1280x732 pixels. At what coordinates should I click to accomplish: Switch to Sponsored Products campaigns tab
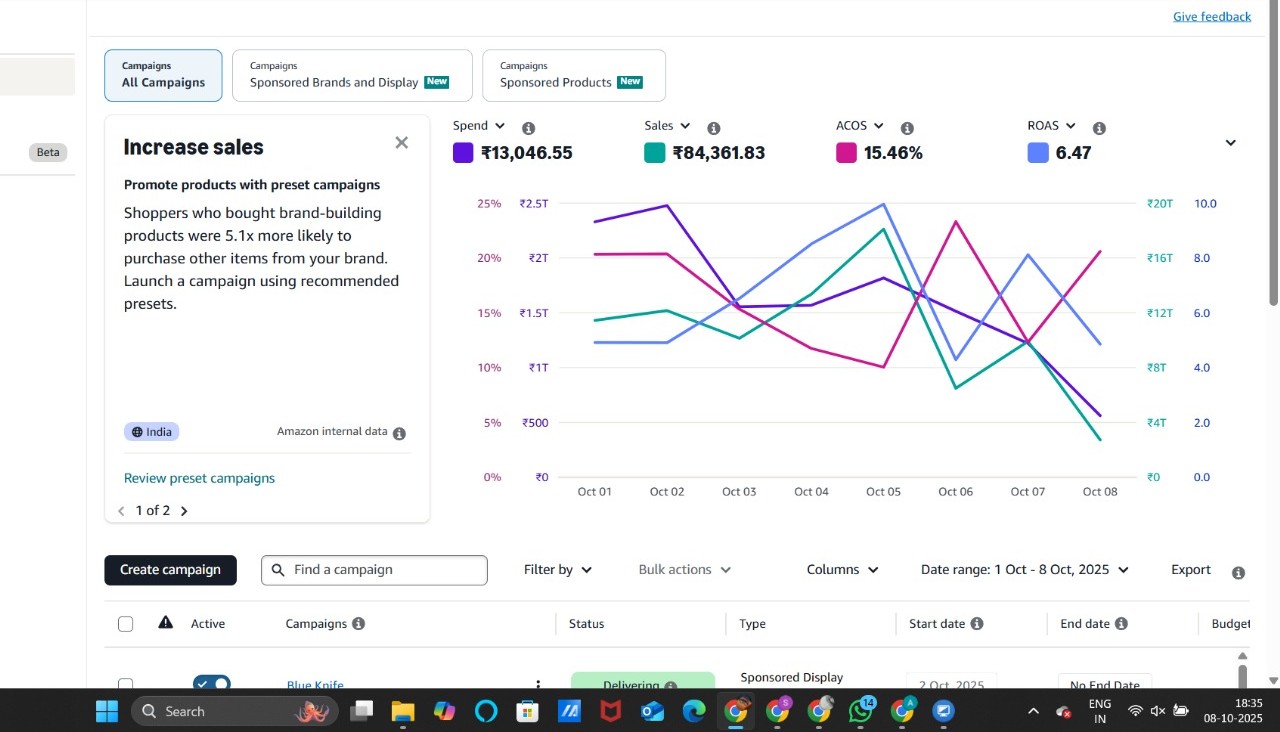(573, 76)
